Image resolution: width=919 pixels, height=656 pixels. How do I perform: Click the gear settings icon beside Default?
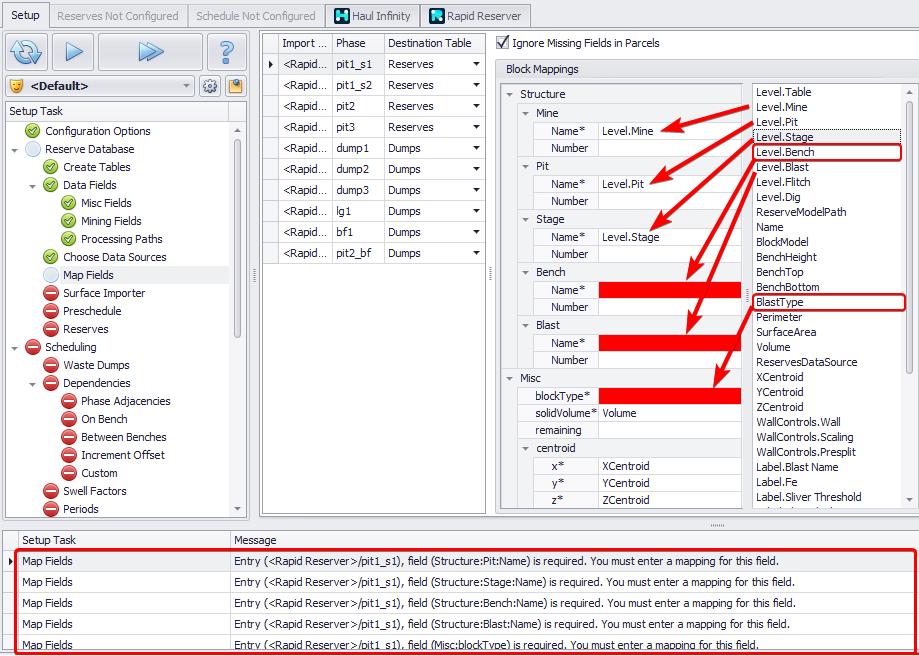tap(210, 86)
